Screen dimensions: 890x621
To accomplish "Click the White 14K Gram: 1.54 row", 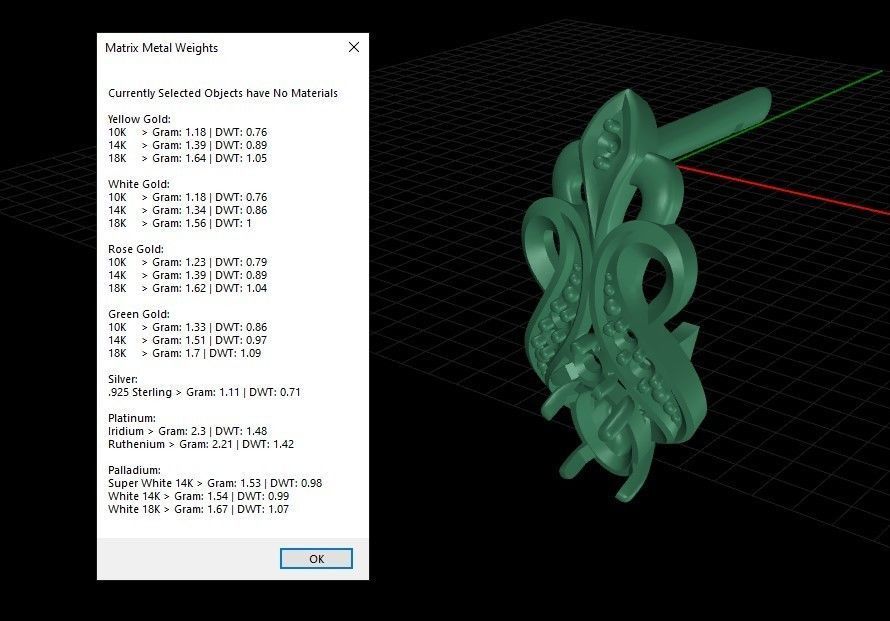I will tap(198, 496).
